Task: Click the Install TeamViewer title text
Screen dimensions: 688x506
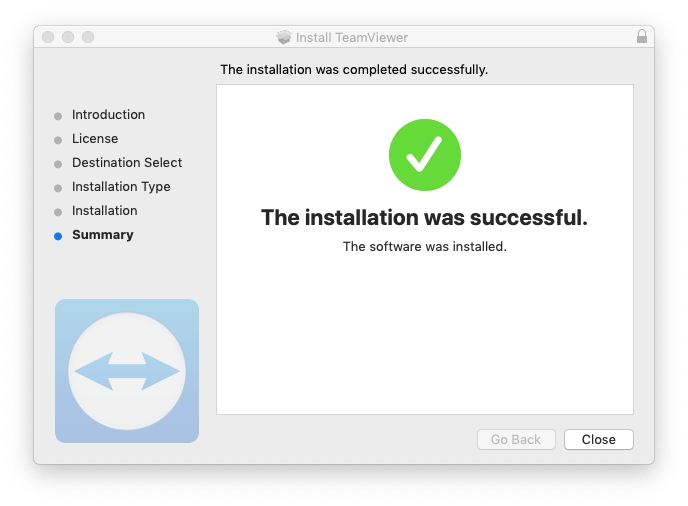Action: coord(352,37)
